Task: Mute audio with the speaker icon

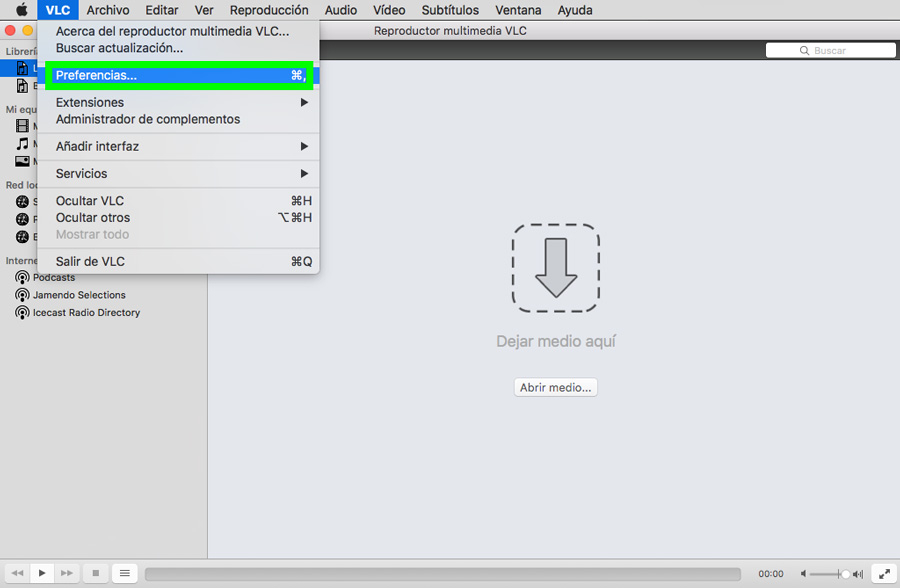Action: 803,574
